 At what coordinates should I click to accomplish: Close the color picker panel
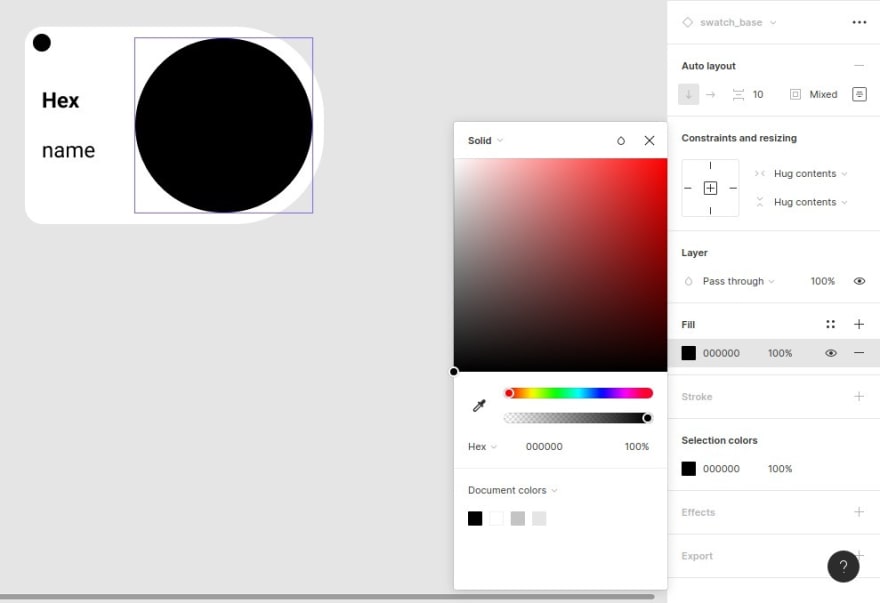tap(649, 140)
